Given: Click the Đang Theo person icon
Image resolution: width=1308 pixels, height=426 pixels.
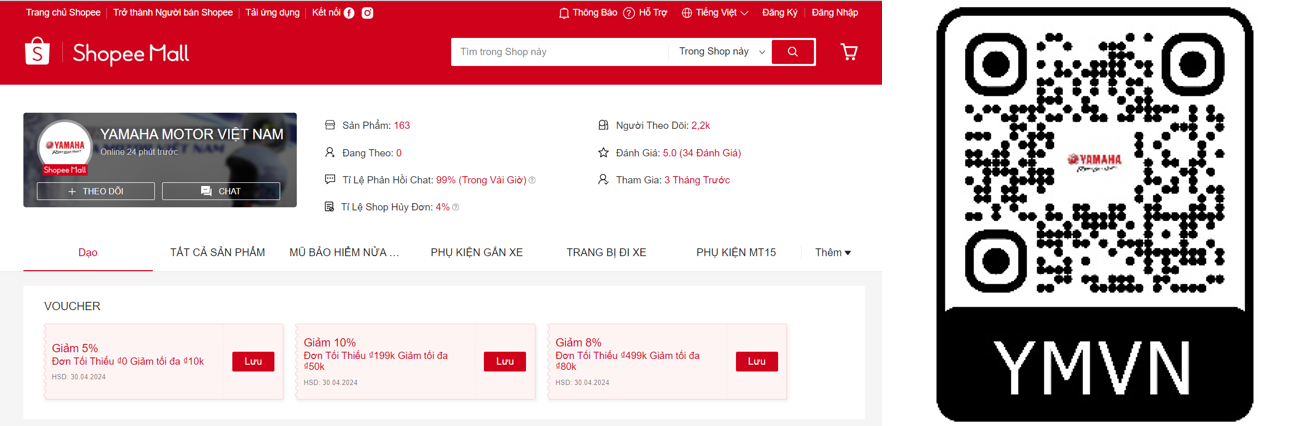Looking at the screenshot, I should [330, 153].
